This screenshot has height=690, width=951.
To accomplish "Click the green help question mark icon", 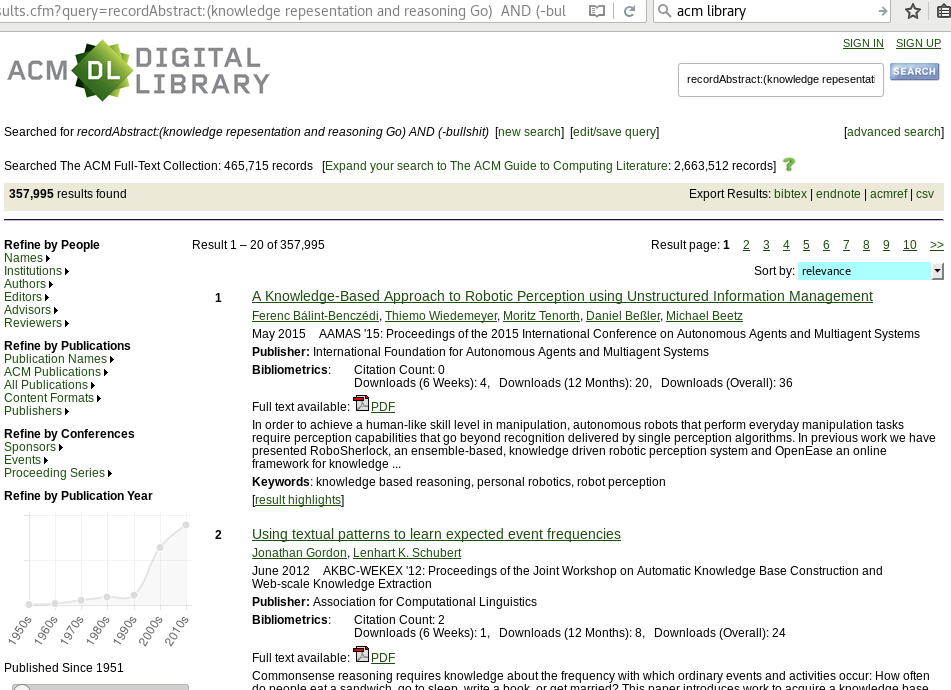I will tap(789, 165).
